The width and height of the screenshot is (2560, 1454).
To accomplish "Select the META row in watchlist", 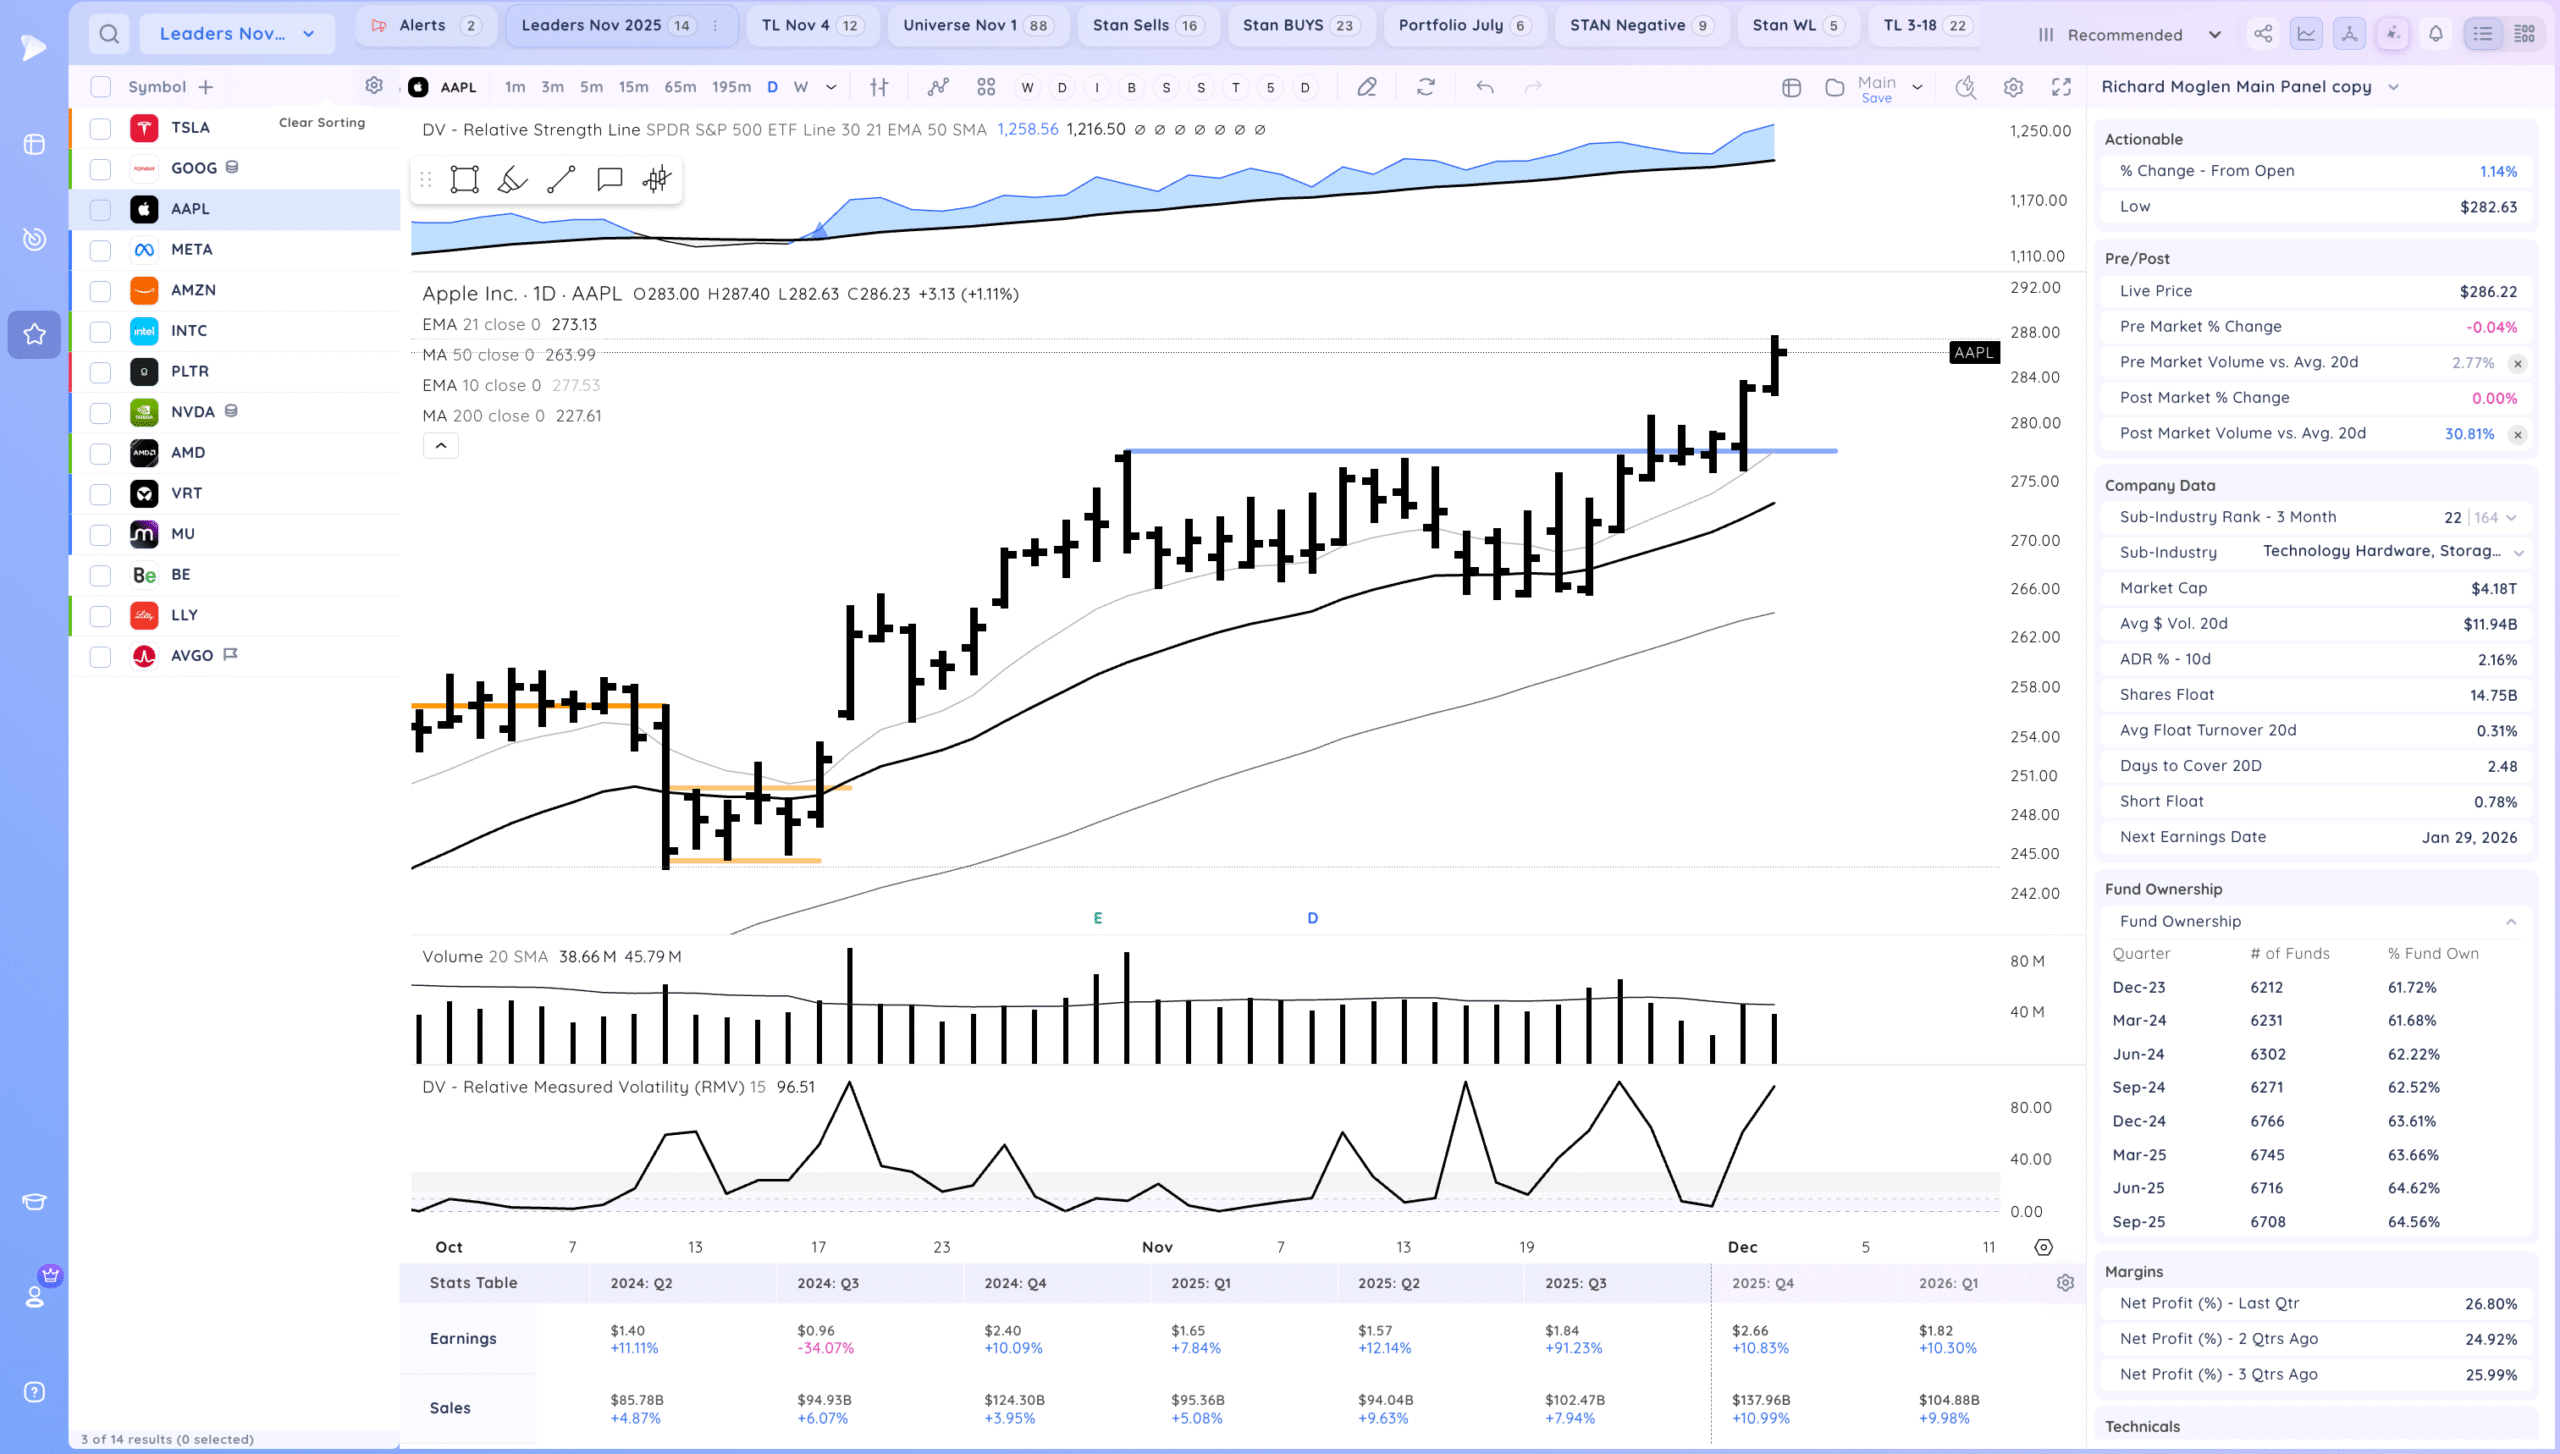I will 192,250.
